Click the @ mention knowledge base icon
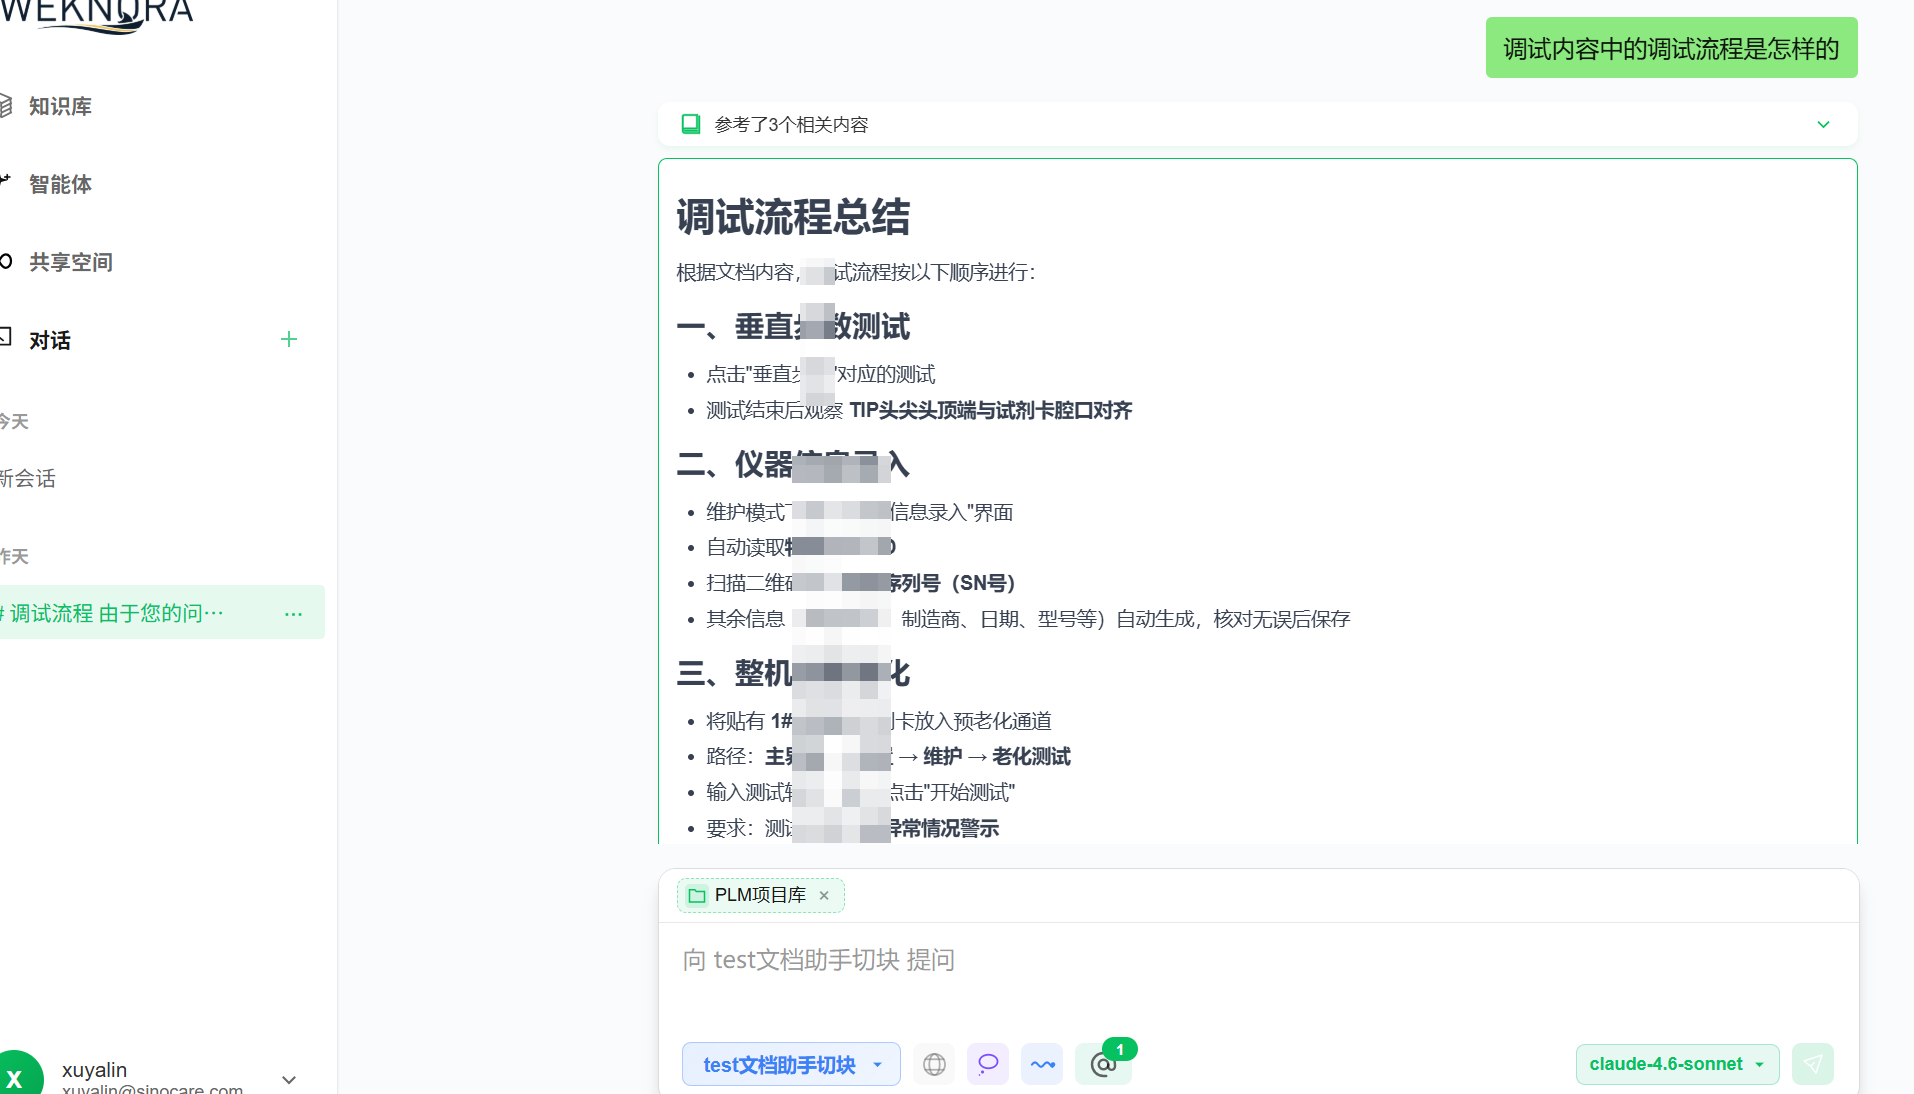 point(1103,1064)
